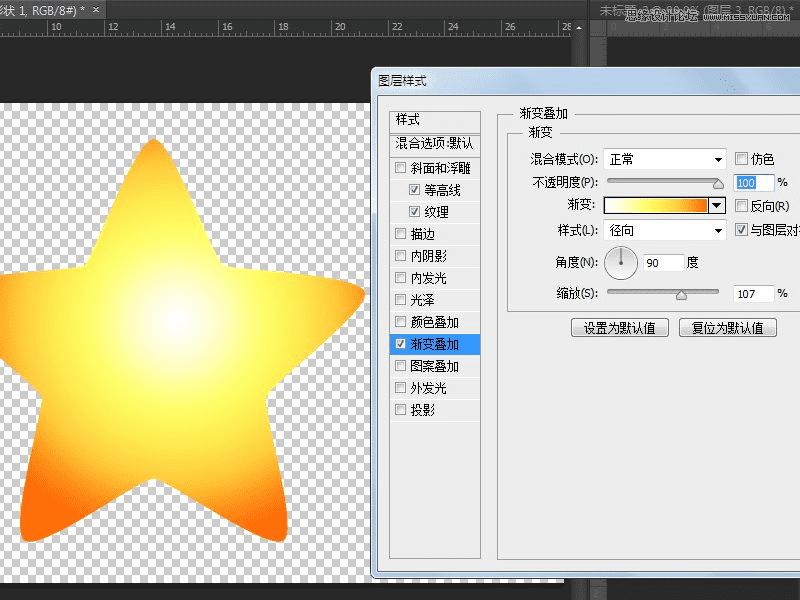Click the 角度 angle input field
Screen dimensions: 800x600
click(664, 263)
